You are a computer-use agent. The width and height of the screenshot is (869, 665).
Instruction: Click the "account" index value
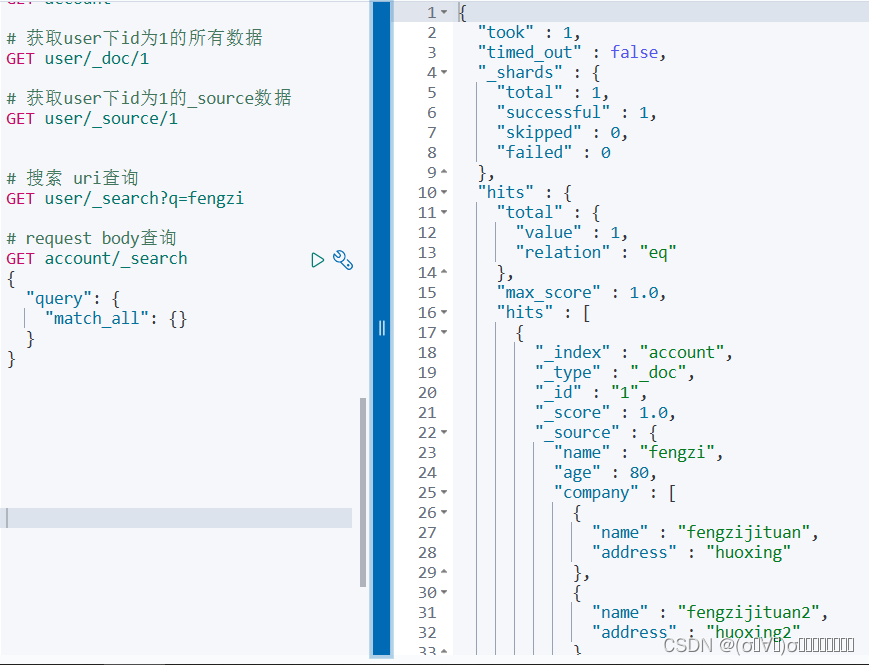(x=682, y=352)
